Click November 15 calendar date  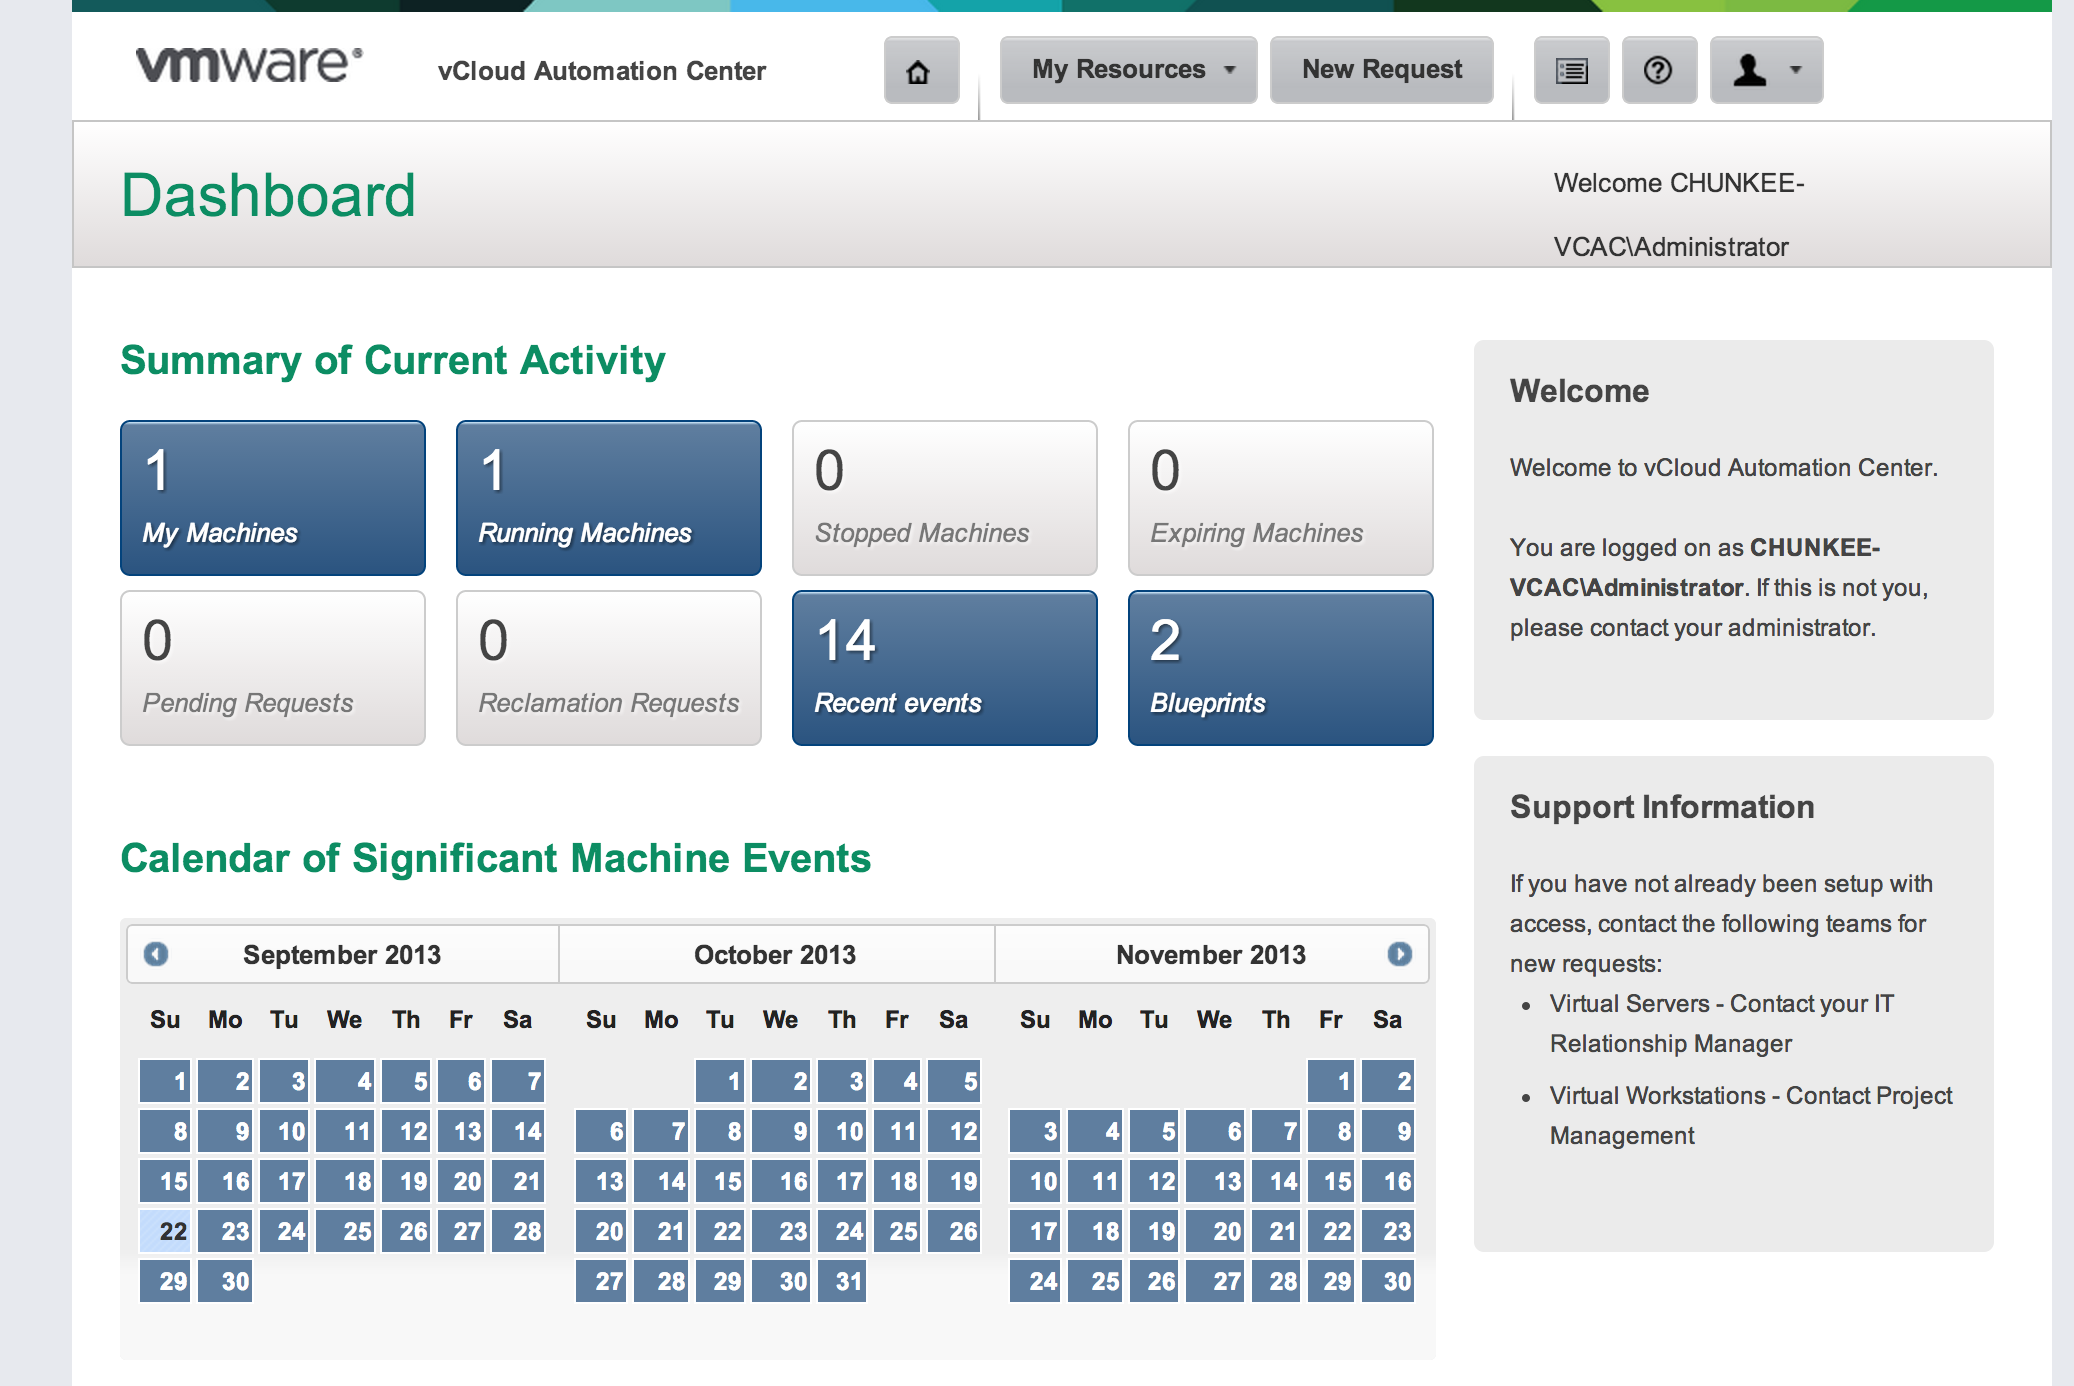point(1331,1181)
